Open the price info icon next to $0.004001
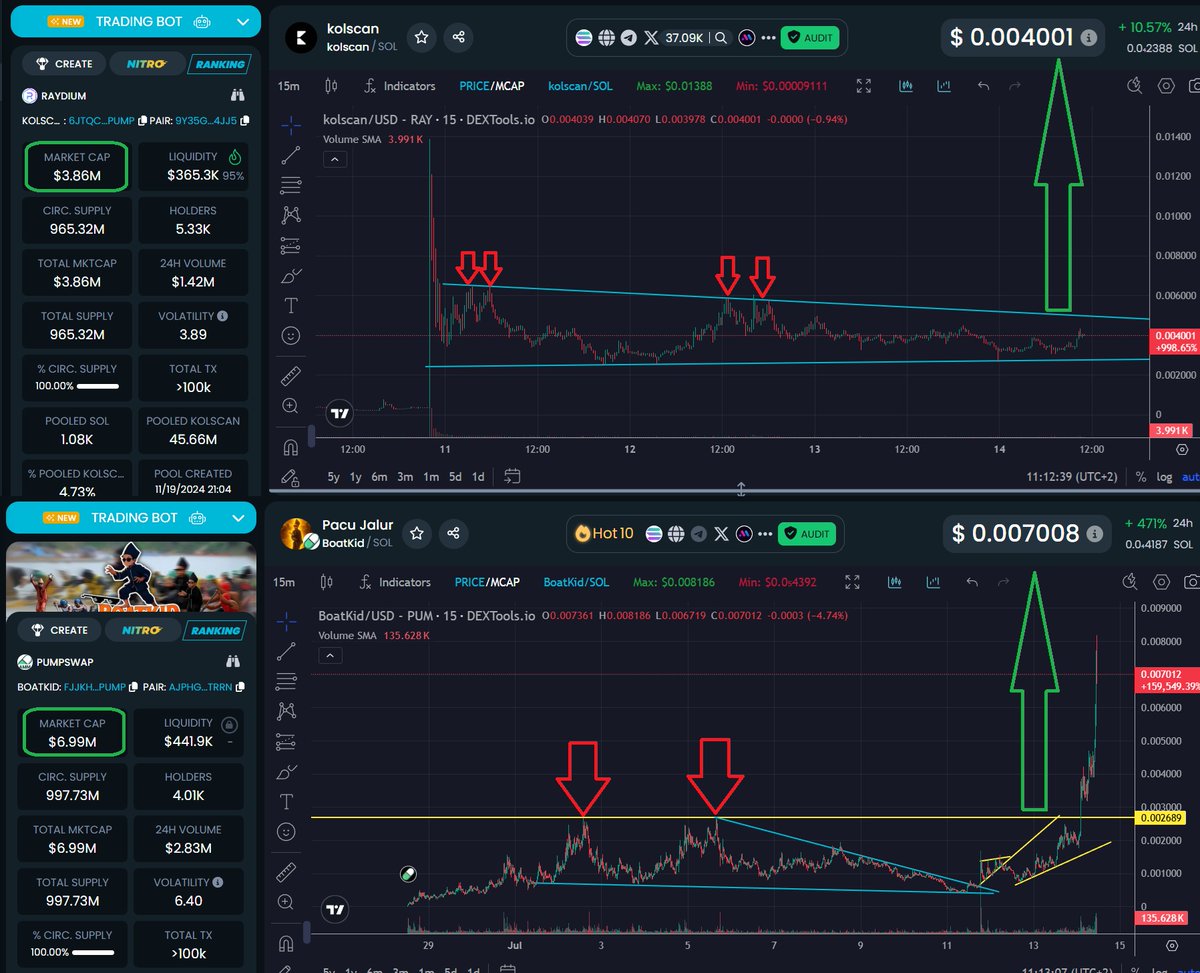The width and height of the screenshot is (1200, 973). coord(1089,38)
